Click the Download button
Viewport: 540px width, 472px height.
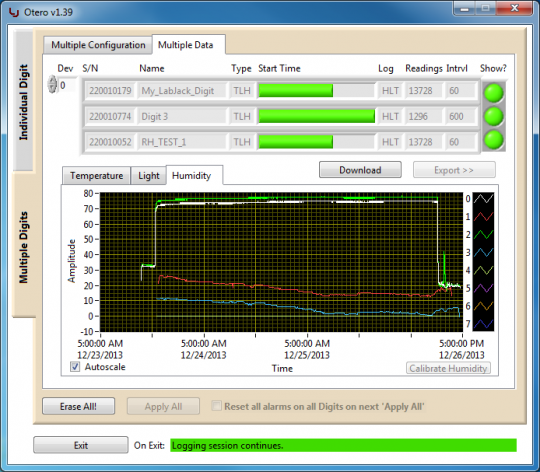(x=360, y=170)
